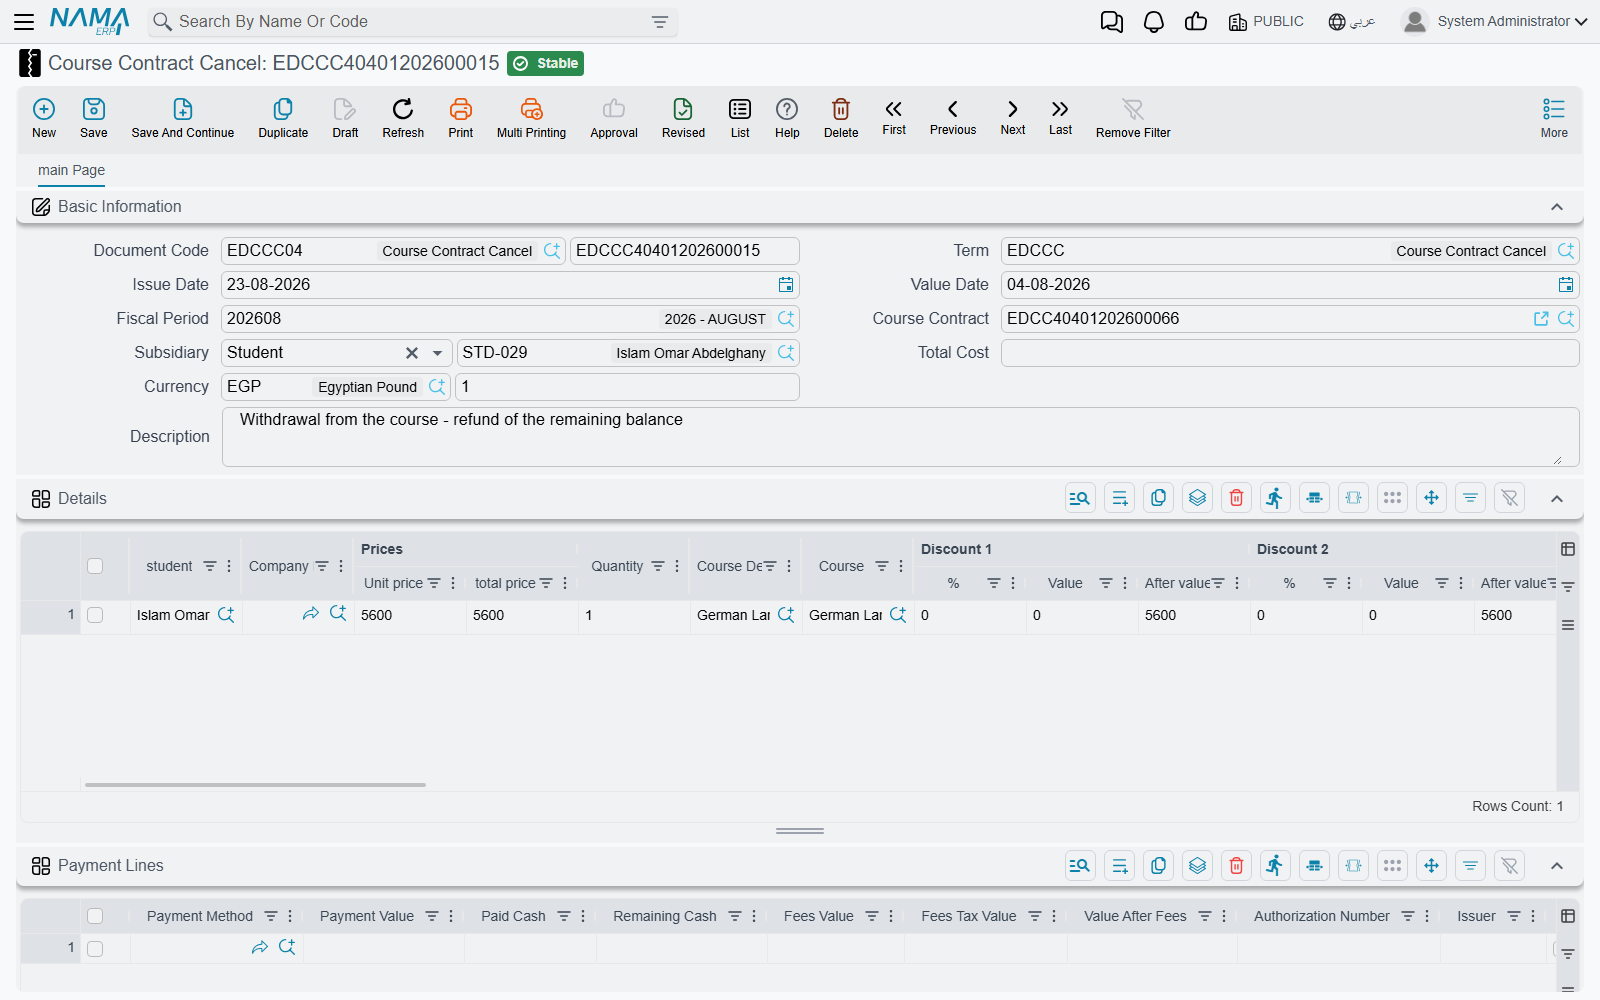Open the More options menu

click(1554, 117)
